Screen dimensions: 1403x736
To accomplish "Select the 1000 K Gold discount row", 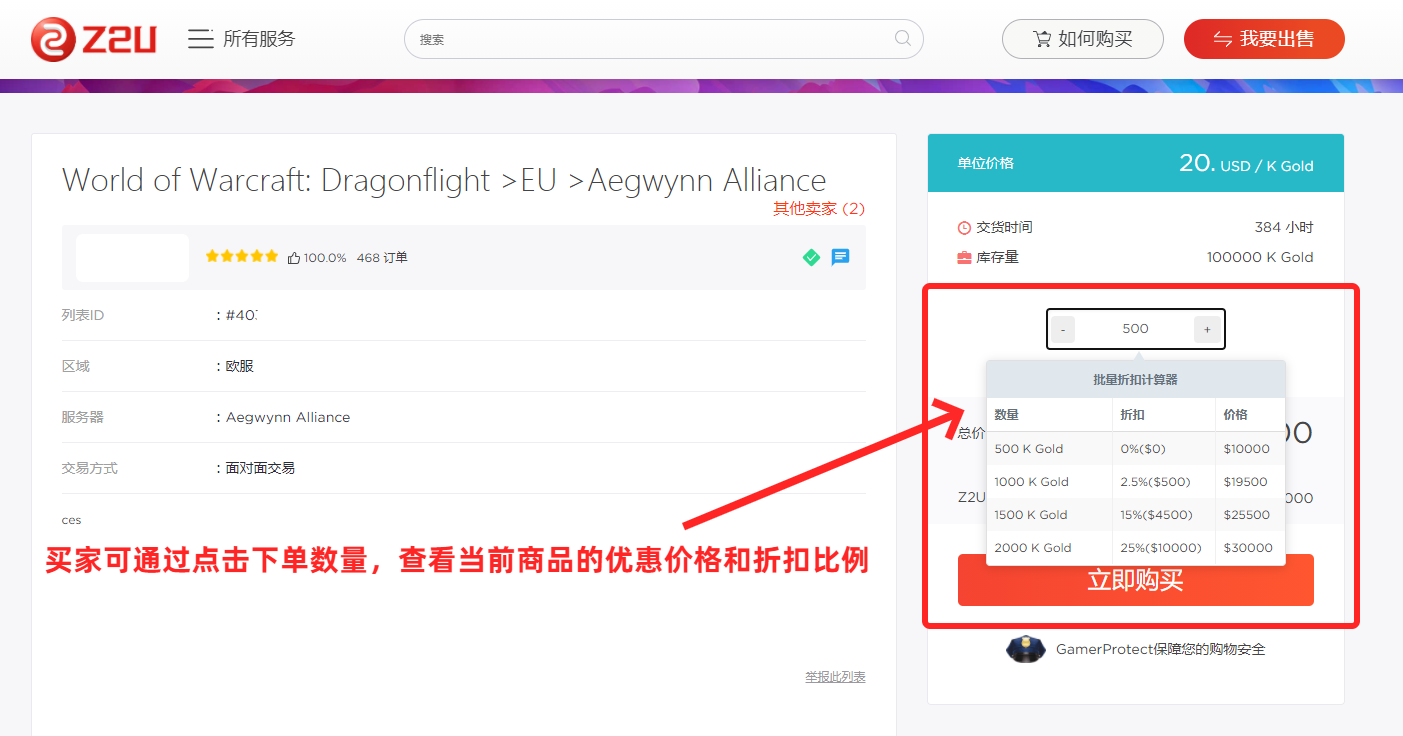I will point(1135,482).
